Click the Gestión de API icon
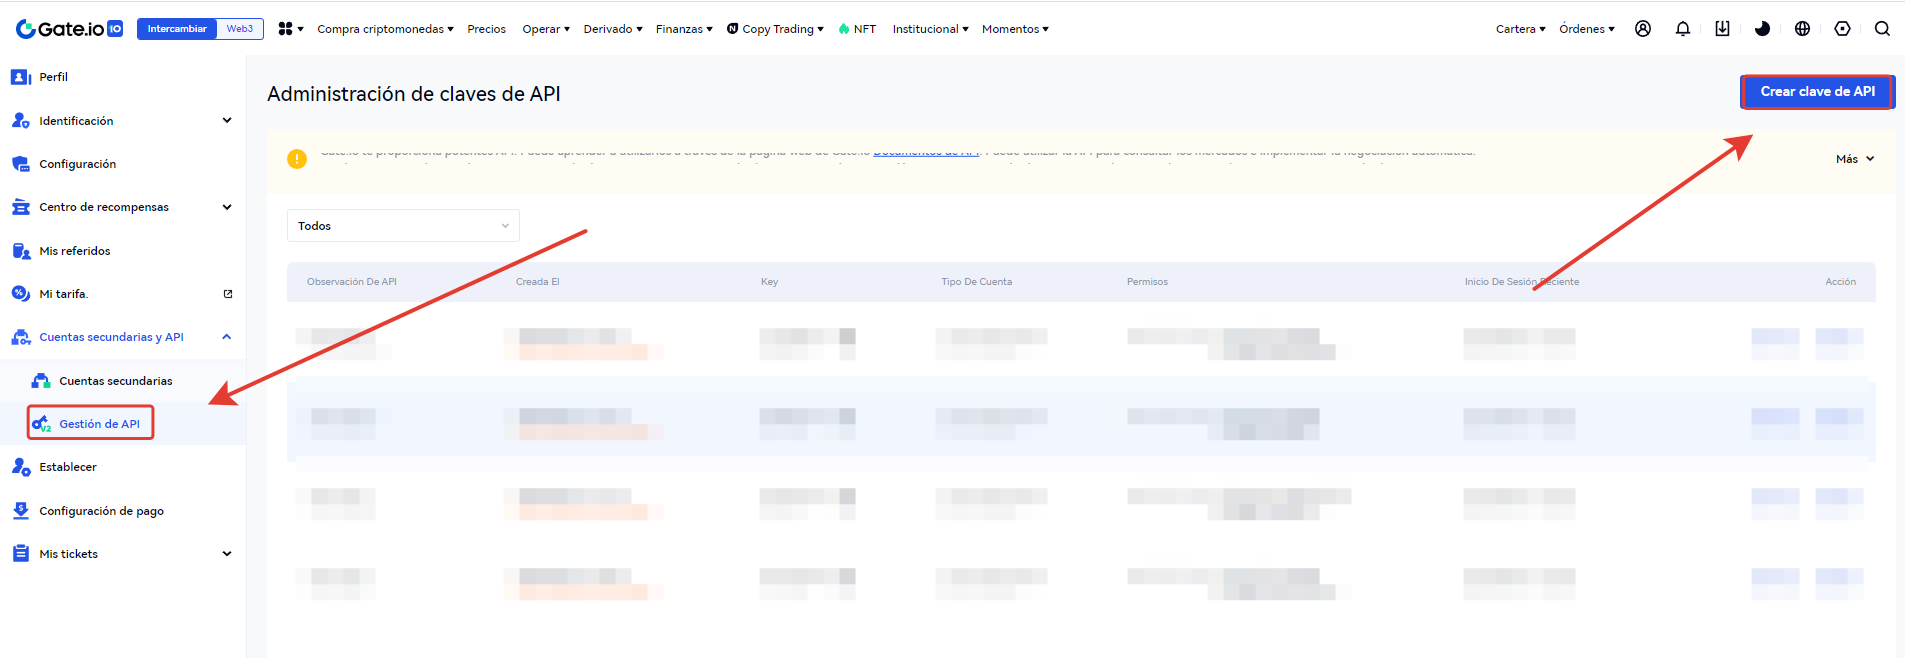This screenshot has height=658, width=1905. 41,424
